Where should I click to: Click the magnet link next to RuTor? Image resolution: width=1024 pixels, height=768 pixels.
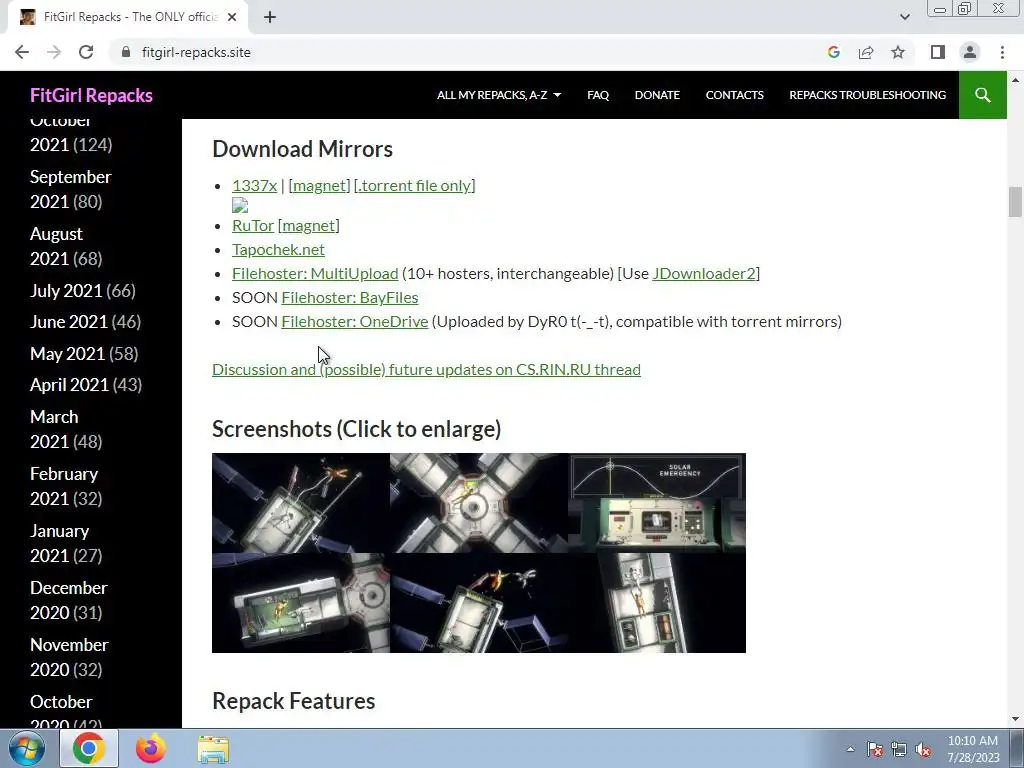[308, 225]
